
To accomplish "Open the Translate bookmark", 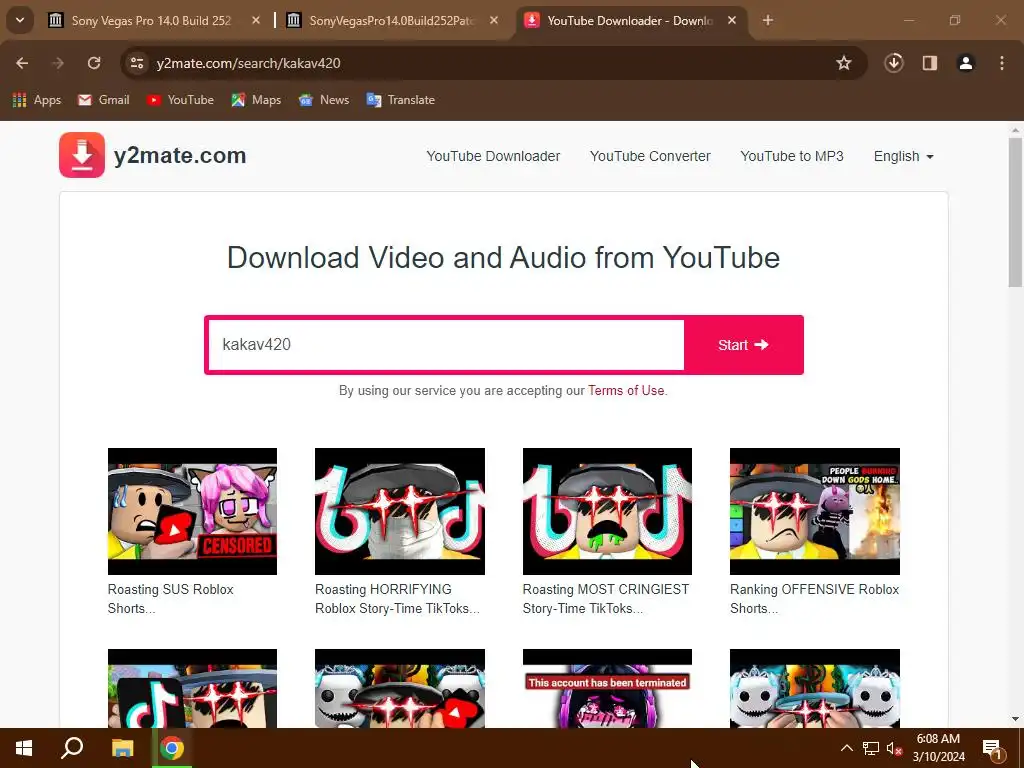I will (401, 100).
